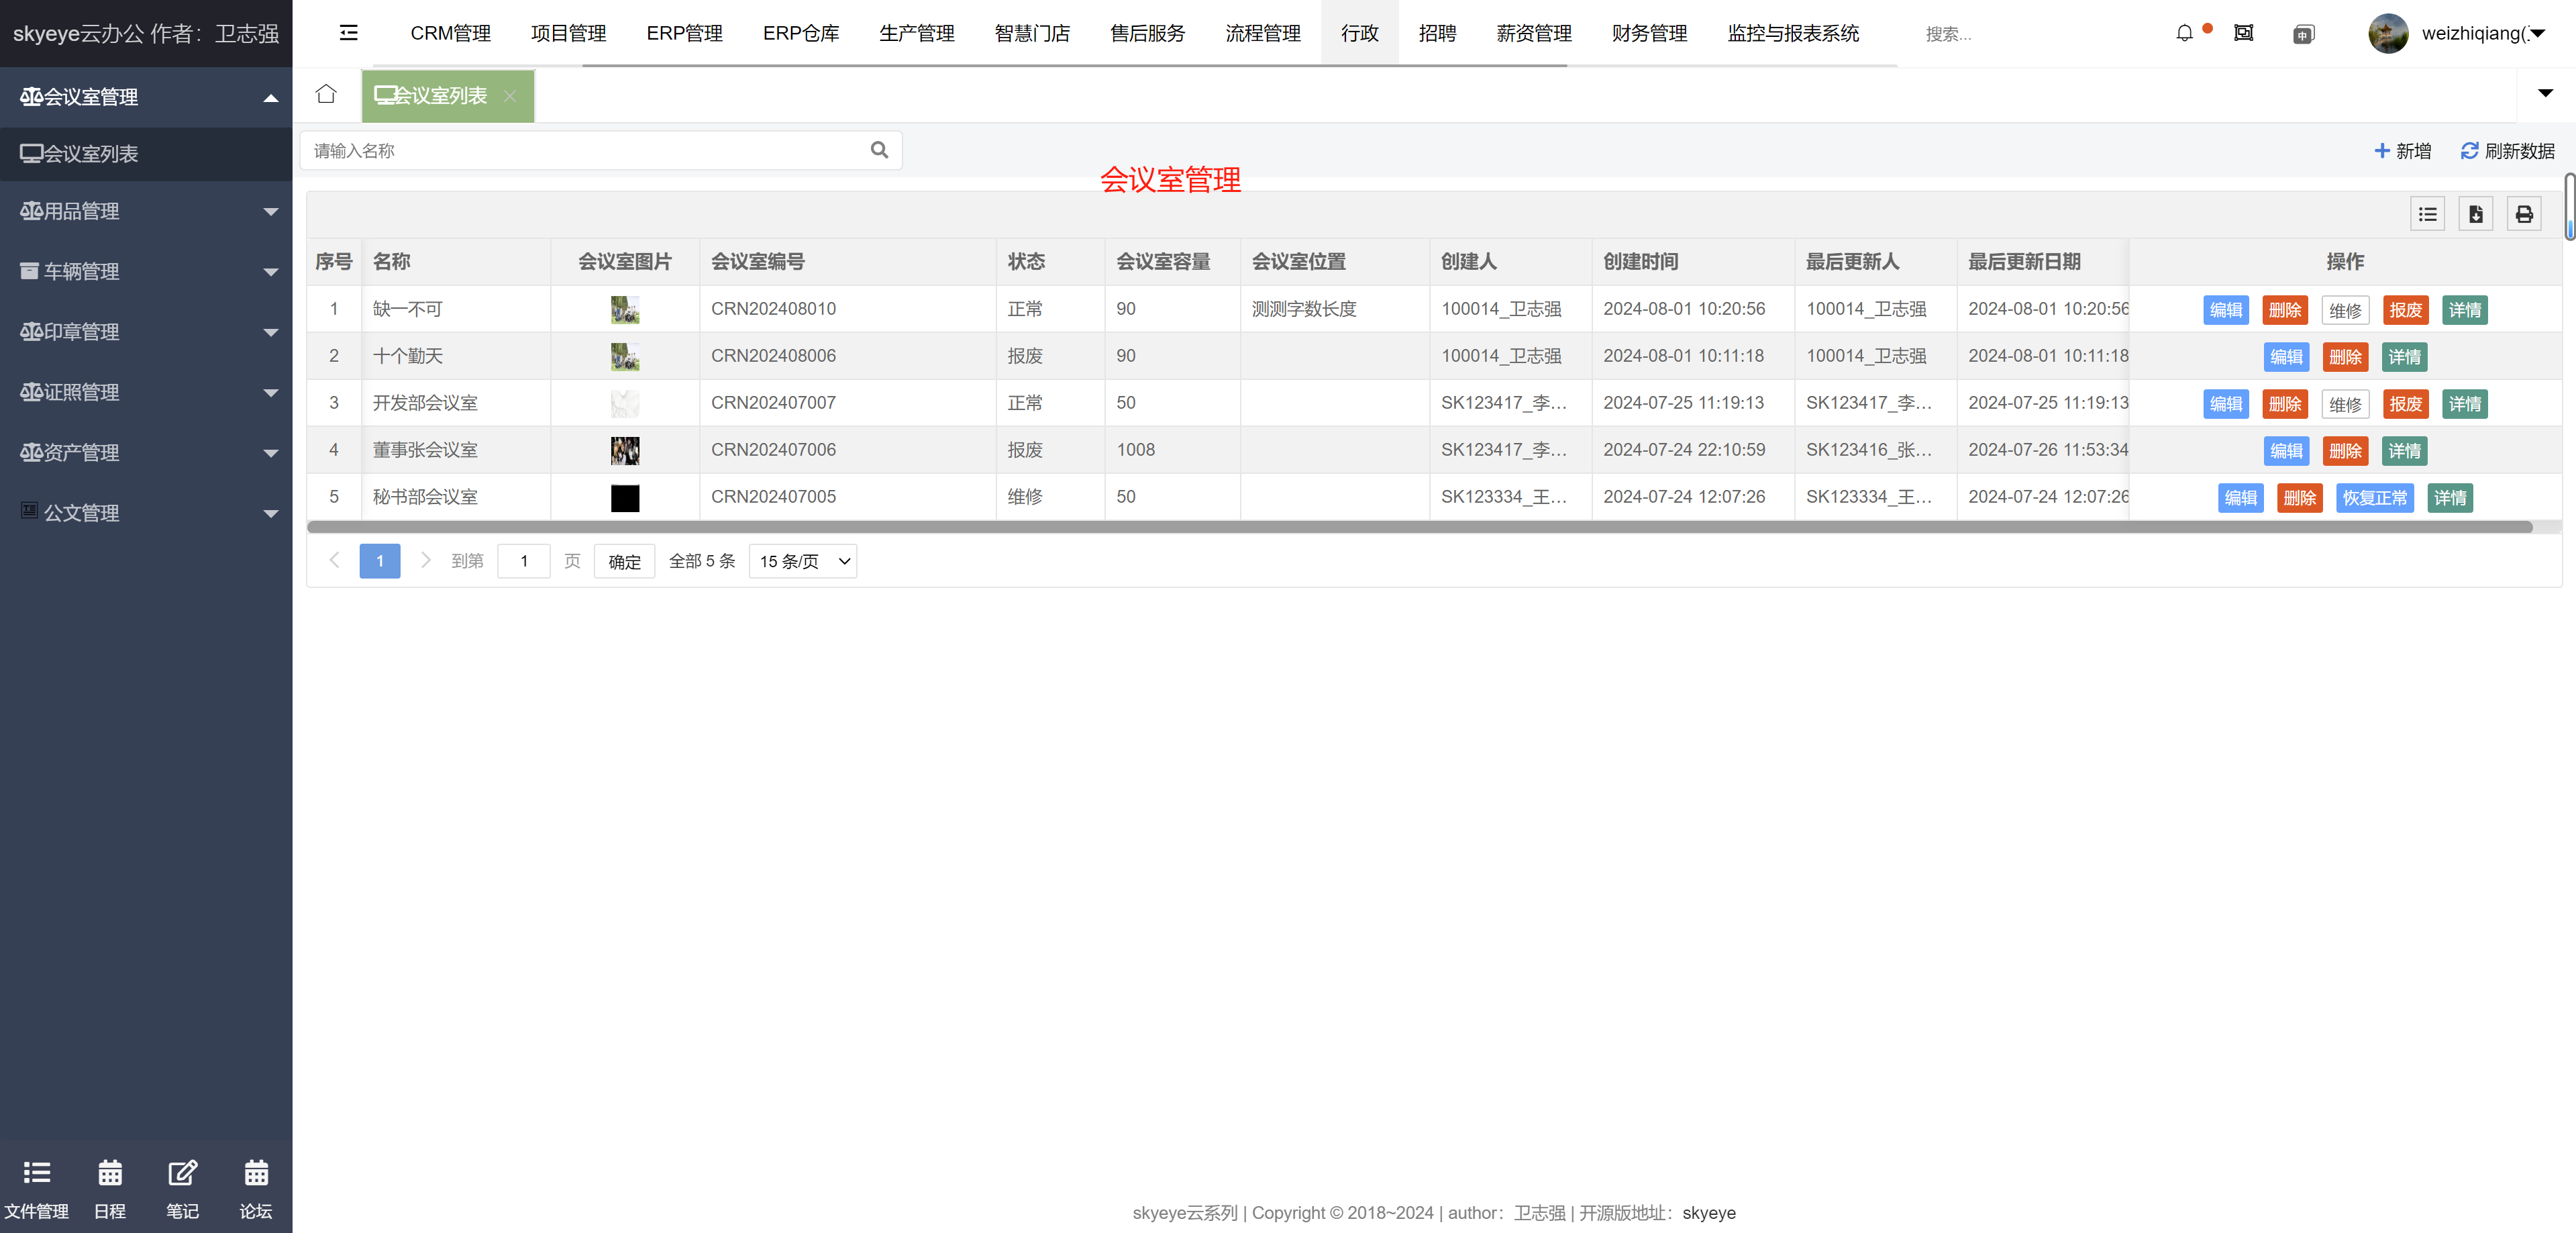Open the notification bell icon
This screenshot has width=2576, height=1233.
pyautogui.click(x=2184, y=33)
